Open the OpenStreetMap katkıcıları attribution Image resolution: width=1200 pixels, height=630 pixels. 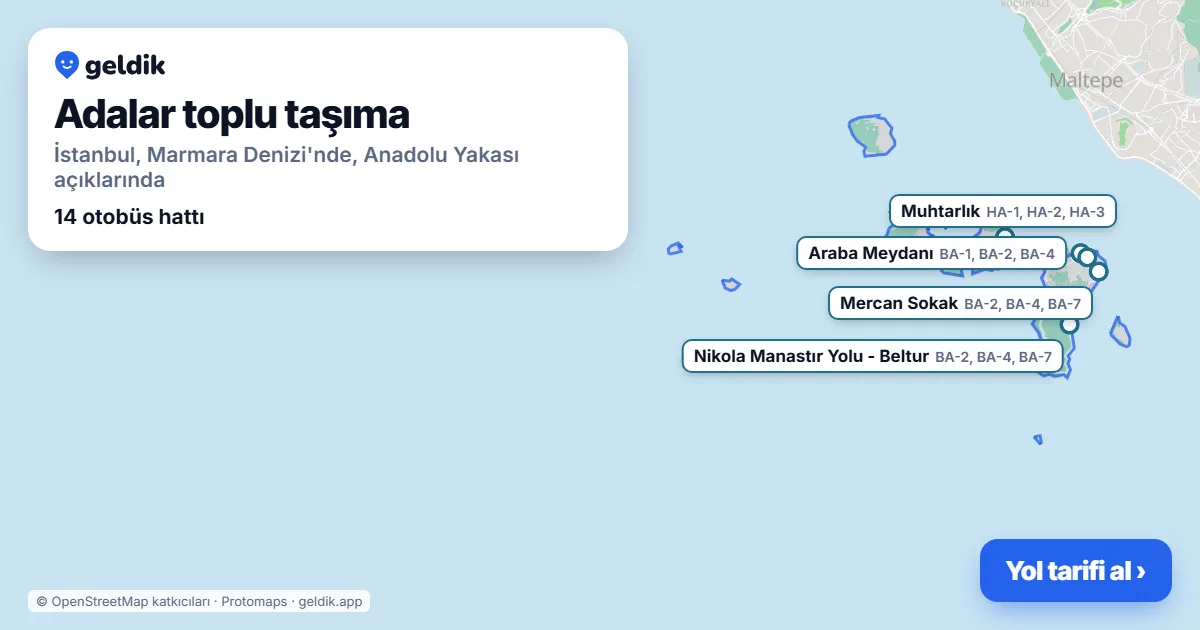(123, 601)
